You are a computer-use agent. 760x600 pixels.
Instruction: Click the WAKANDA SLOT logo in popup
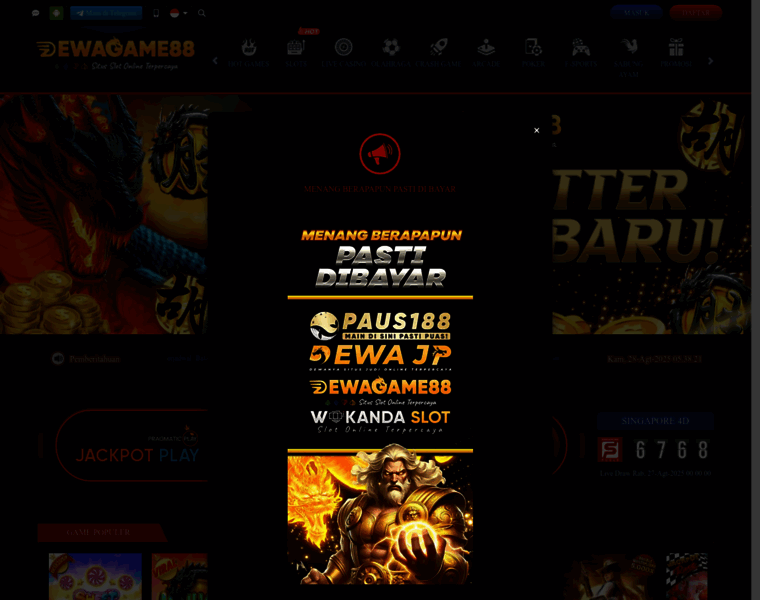(x=380, y=421)
